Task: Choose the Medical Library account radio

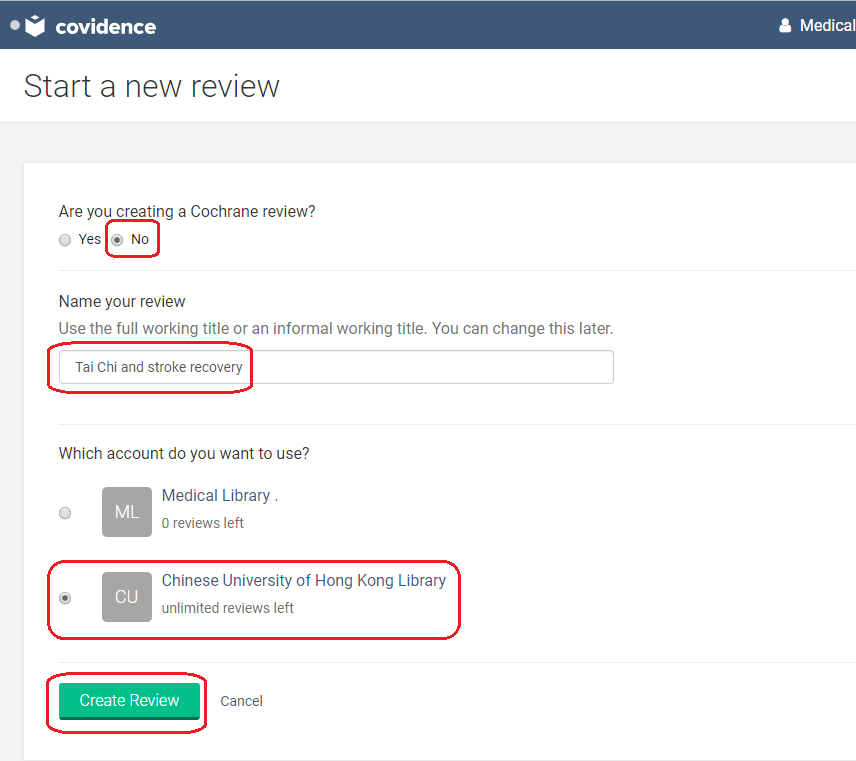Action: click(x=65, y=513)
